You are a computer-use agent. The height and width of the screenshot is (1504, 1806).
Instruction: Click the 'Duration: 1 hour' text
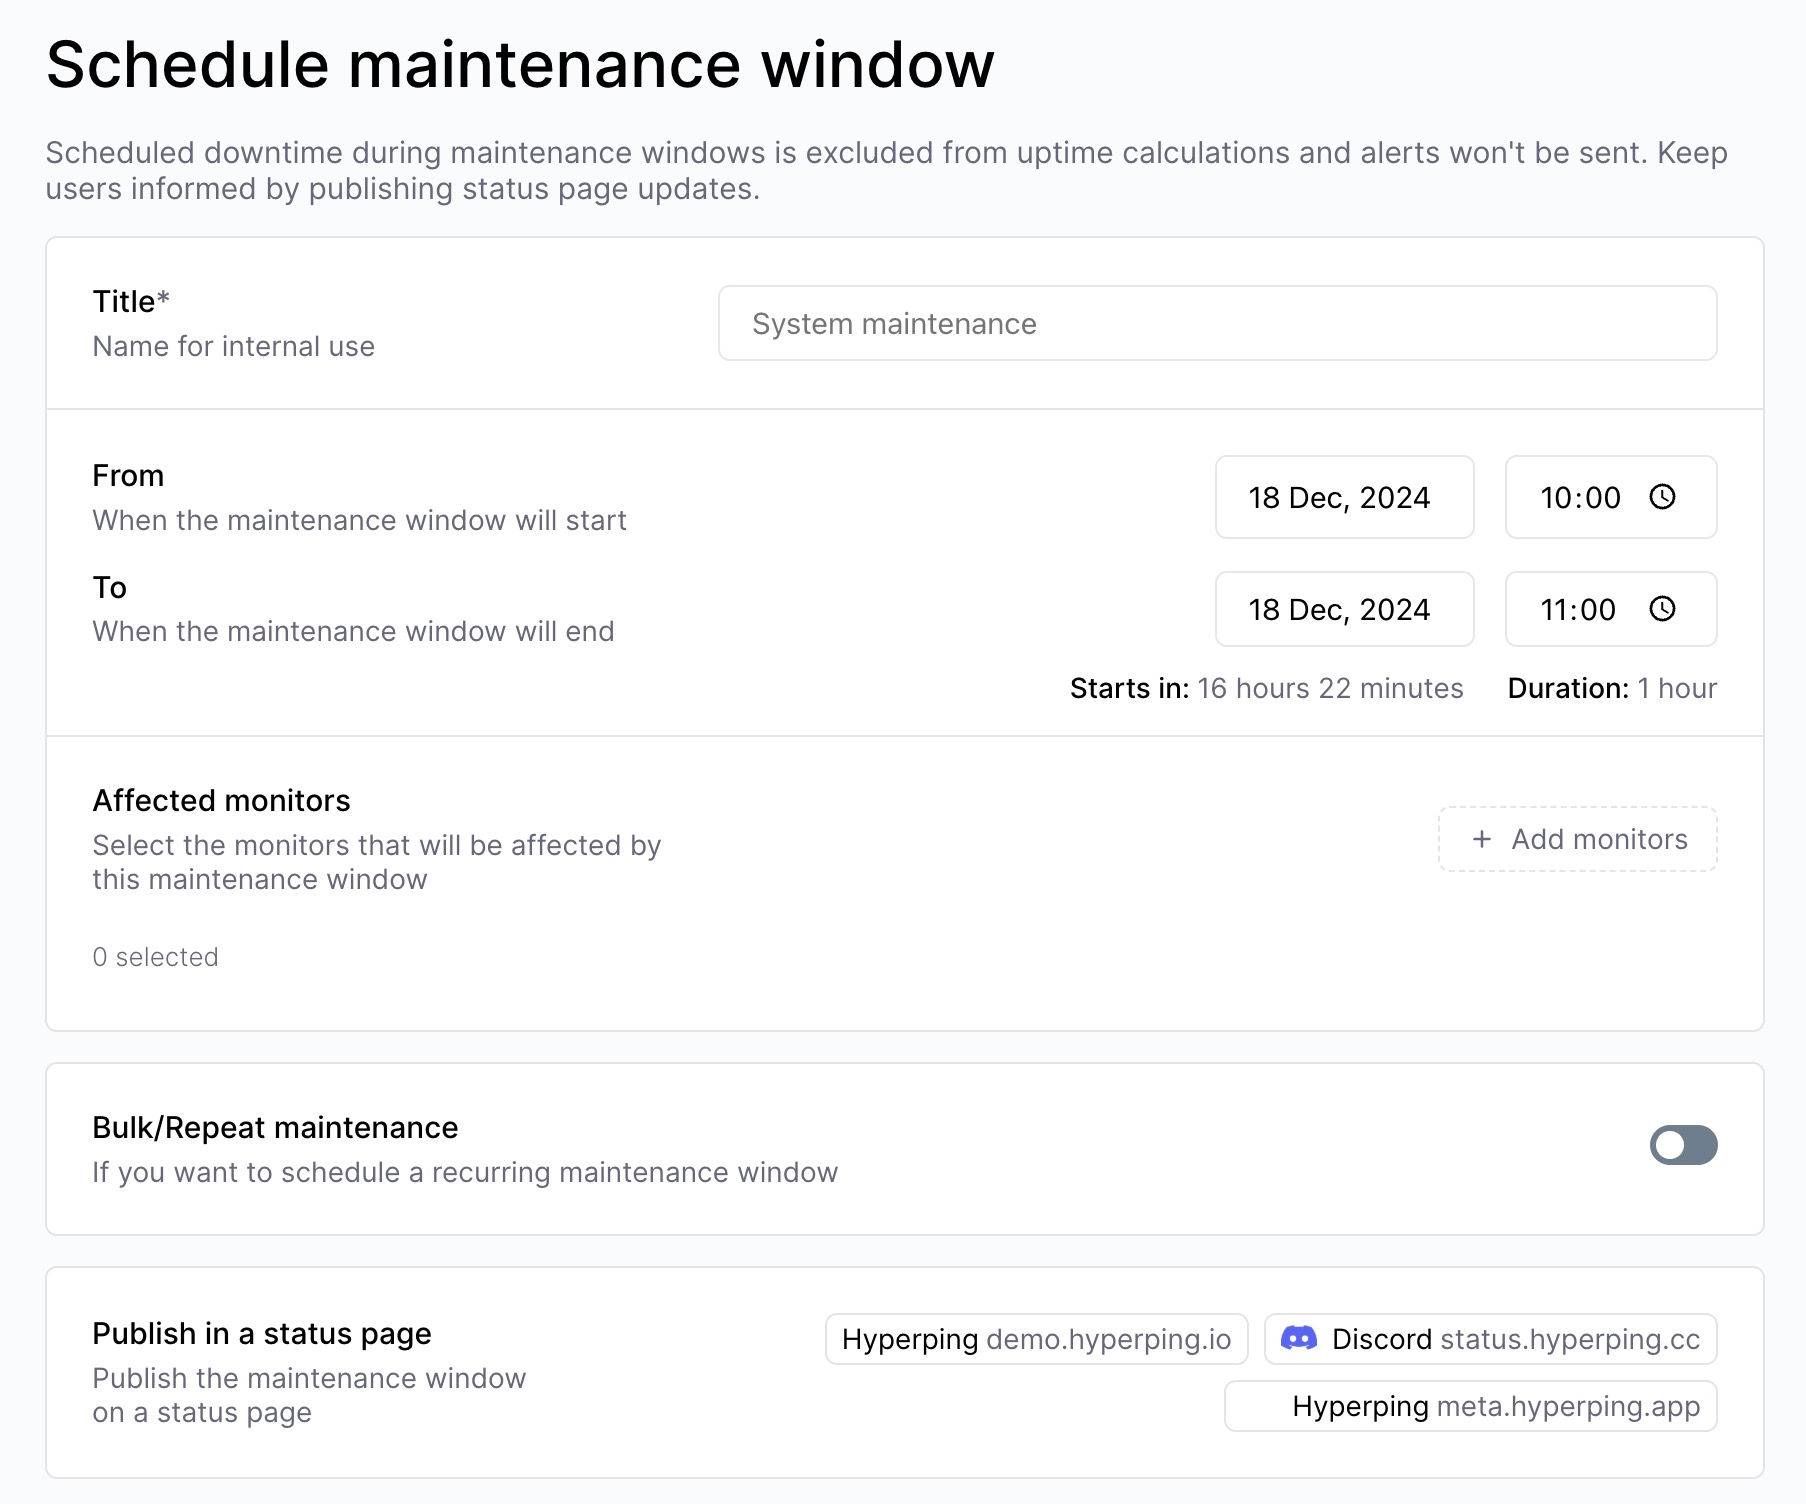coord(1612,688)
